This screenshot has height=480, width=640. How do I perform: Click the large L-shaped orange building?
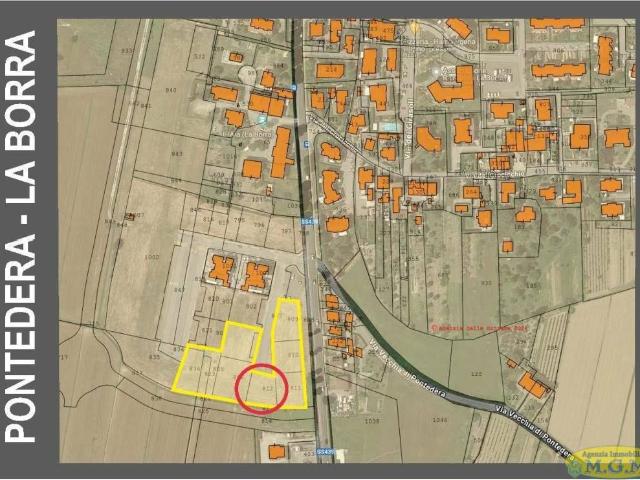click(453, 86)
